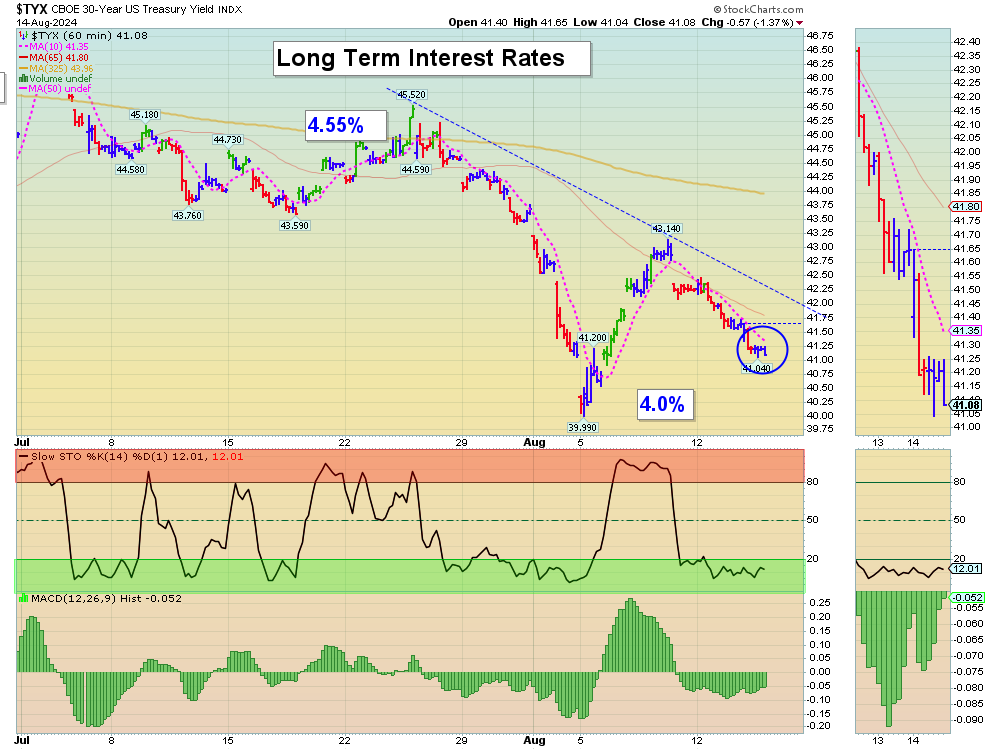Click the MACD histogram icon beside MACD(12,26,9)
Image resolution: width=1000 pixels, height=750 pixels.
click(x=24, y=598)
